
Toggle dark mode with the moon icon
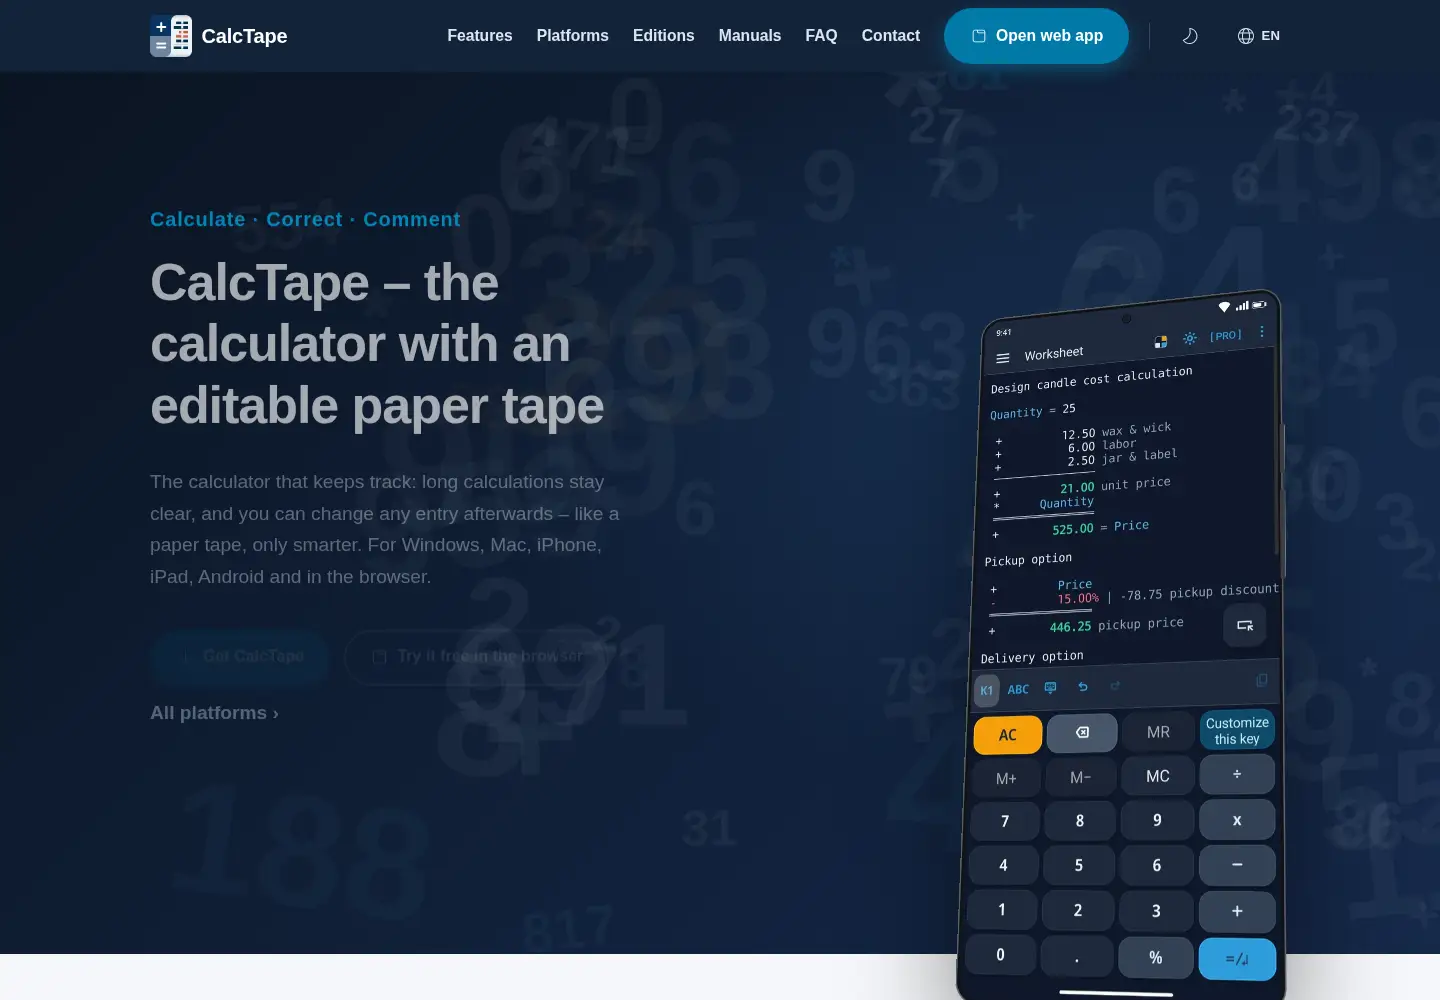tap(1190, 36)
